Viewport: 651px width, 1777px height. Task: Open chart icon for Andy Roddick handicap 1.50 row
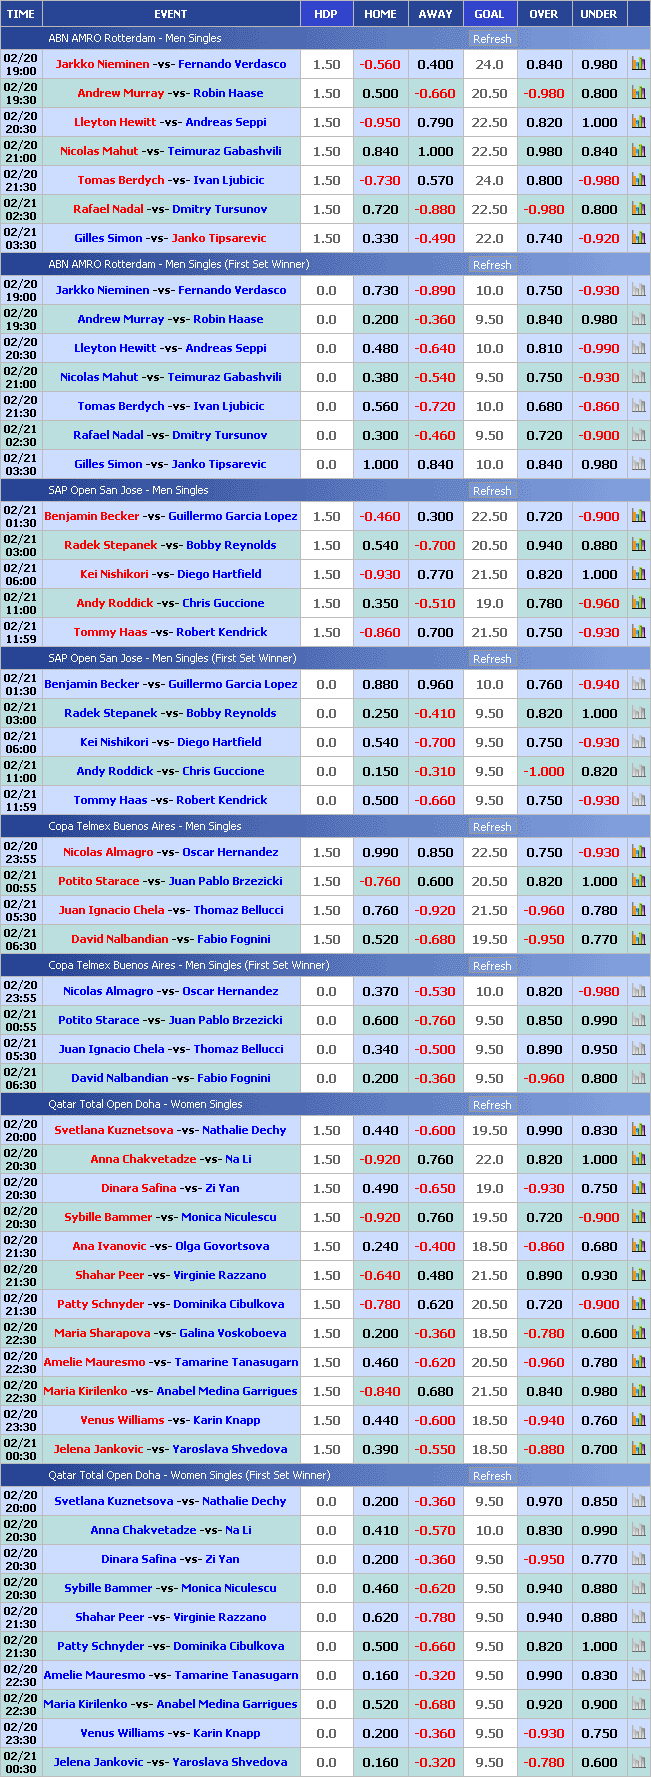(x=638, y=603)
